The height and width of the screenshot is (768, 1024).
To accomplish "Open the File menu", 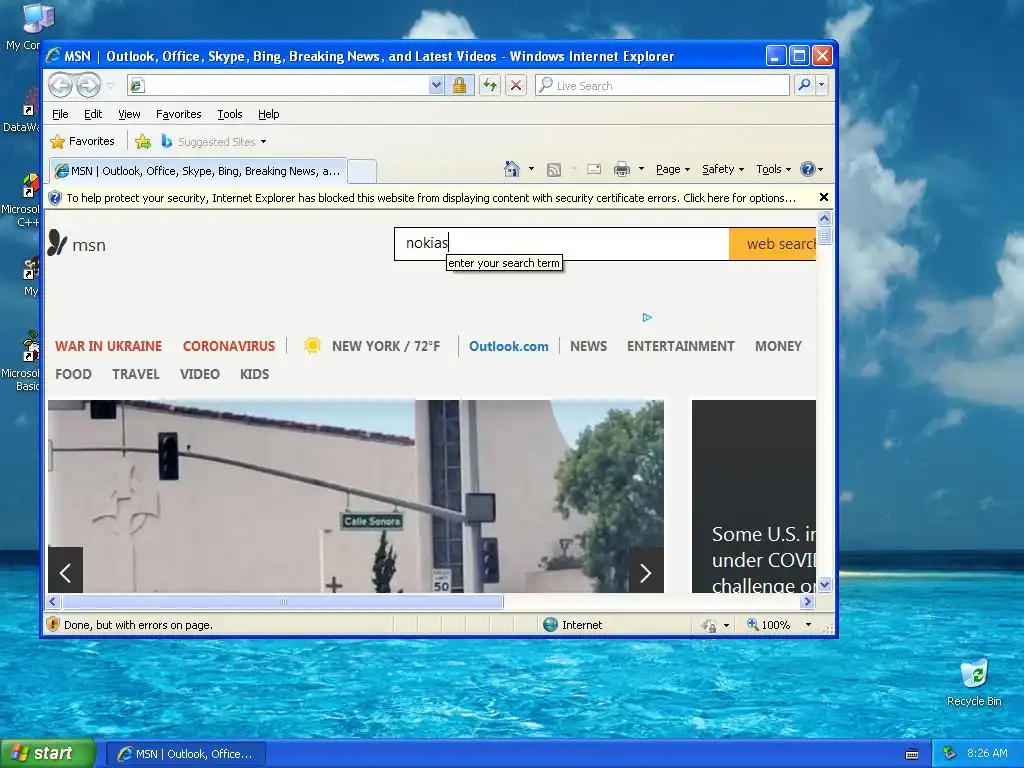I will [x=60, y=114].
